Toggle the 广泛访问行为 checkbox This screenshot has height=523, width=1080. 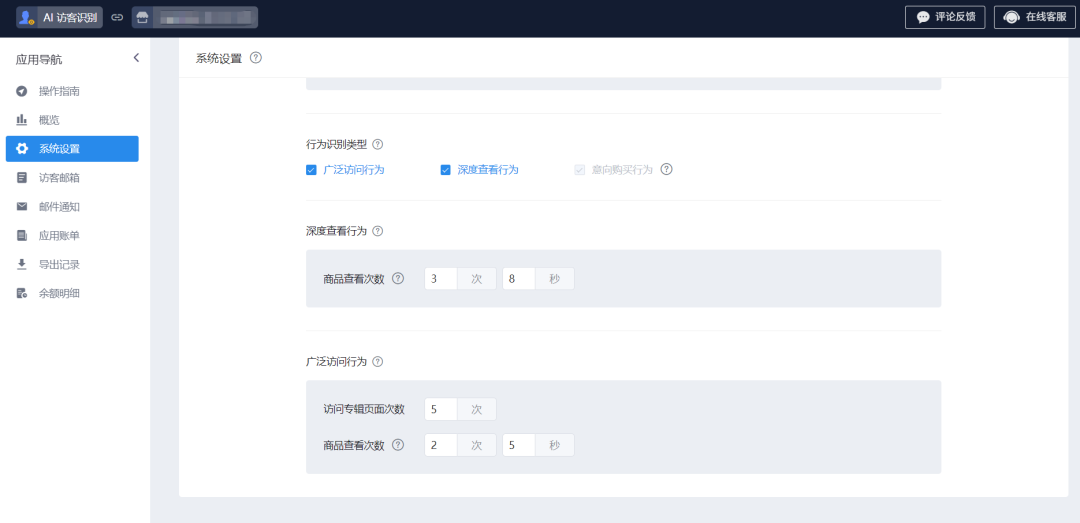point(311,170)
